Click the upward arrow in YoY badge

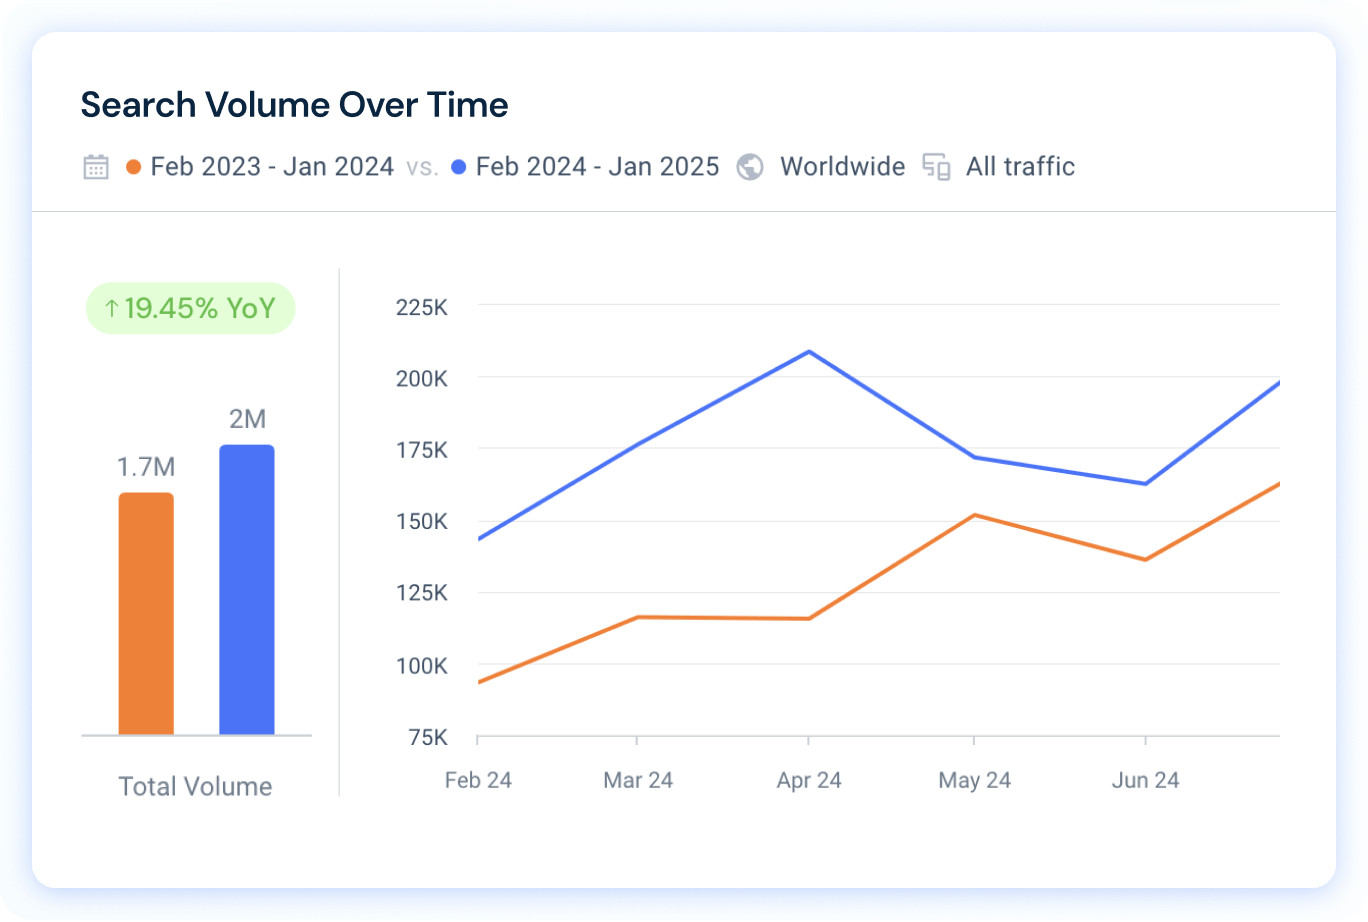(x=110, y=308)
